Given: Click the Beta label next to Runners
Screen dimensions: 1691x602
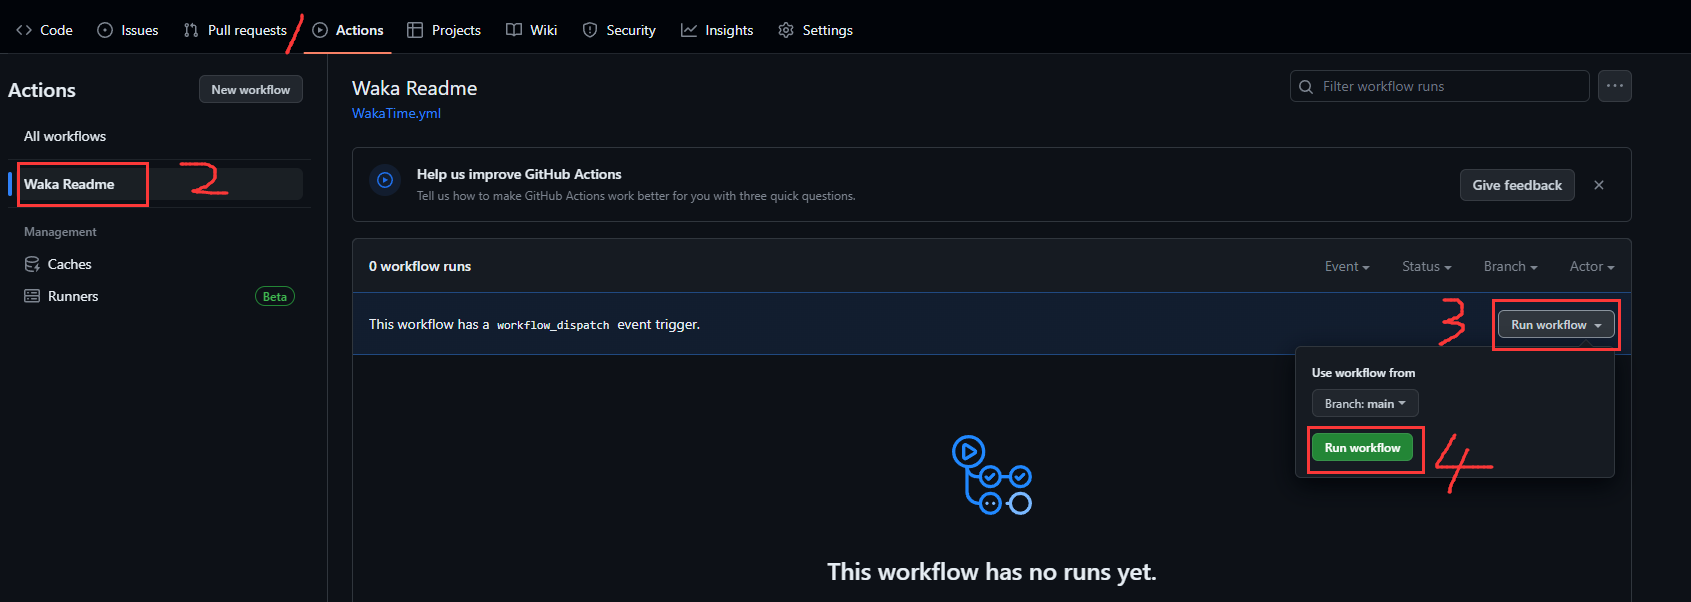Looking at the screenshot, I should point(275,296).
